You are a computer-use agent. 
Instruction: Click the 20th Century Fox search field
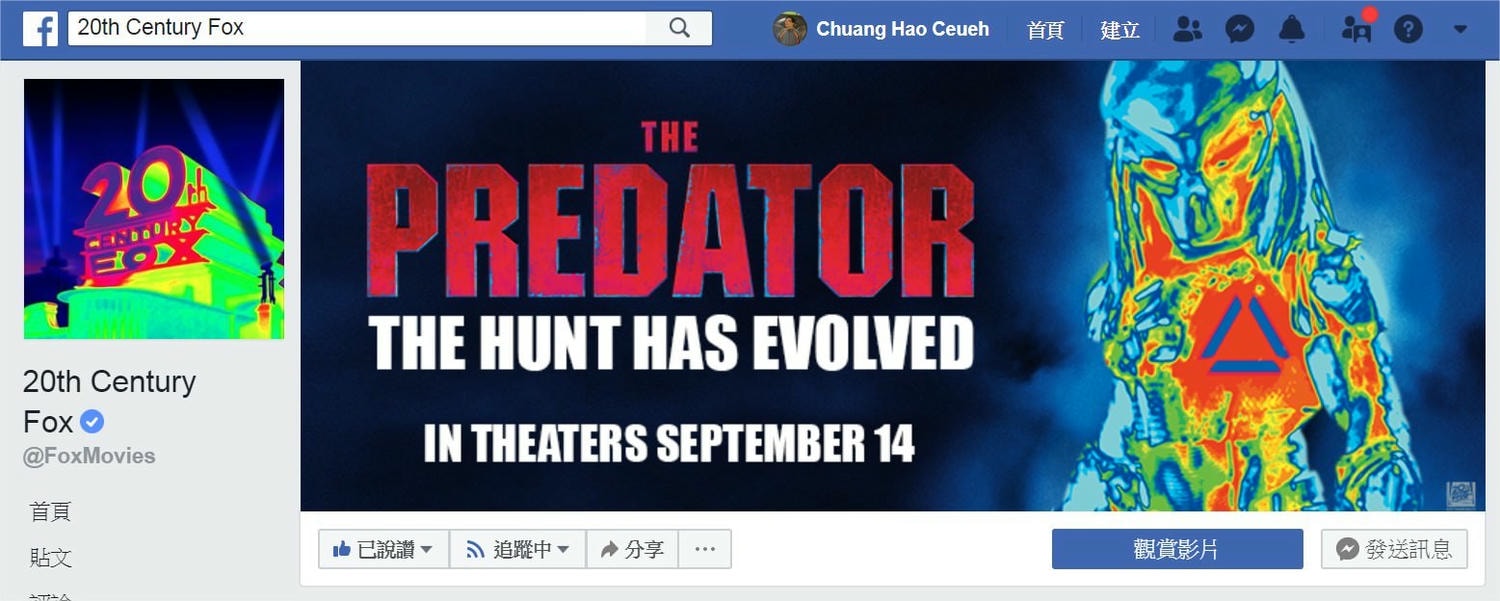[x=357, y=28]
